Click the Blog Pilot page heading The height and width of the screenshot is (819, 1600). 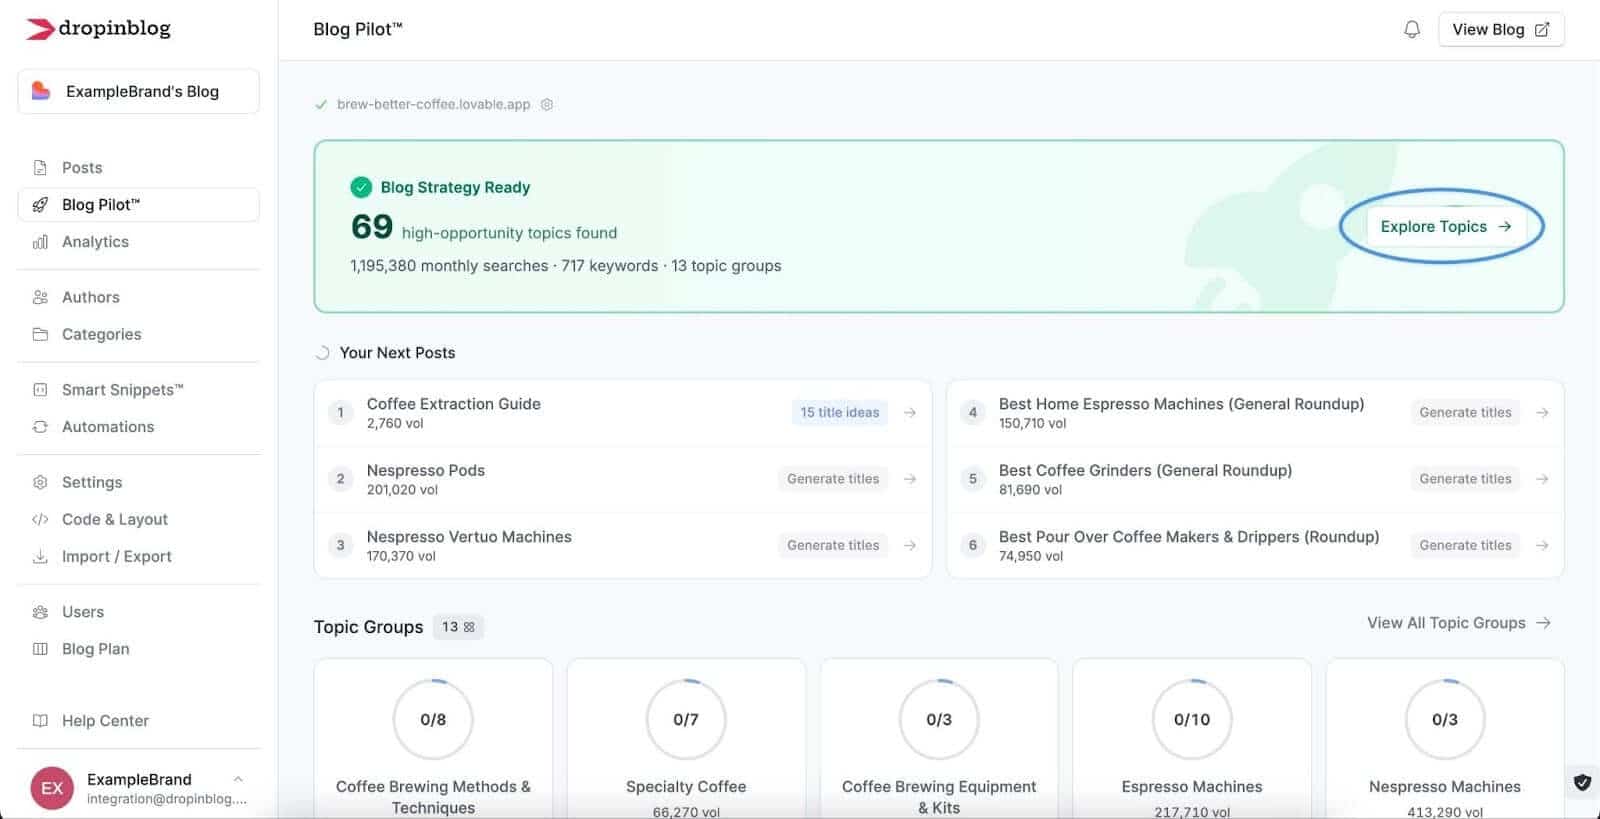point(358,29)
